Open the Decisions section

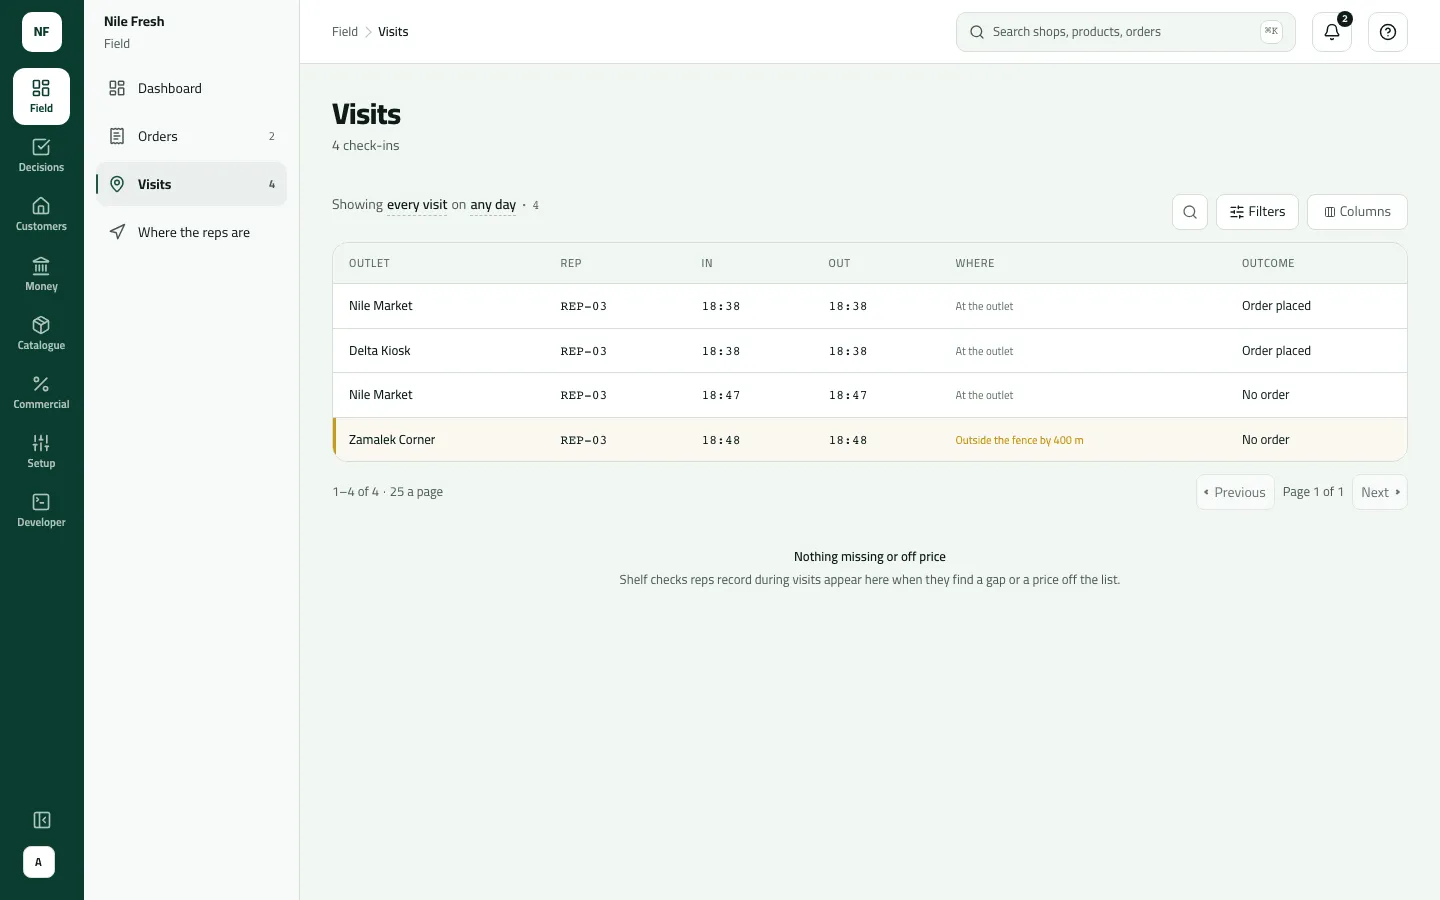[41, 156]
